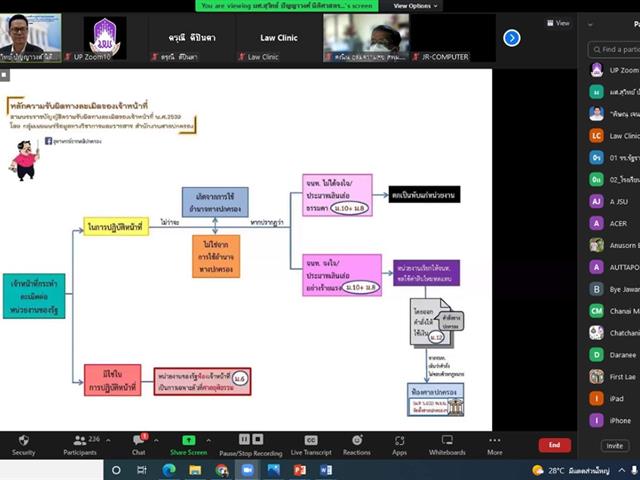The image size is (640, 480).
Task: Open File Explorer from the taskbar
Action: [x=195, y=470]
